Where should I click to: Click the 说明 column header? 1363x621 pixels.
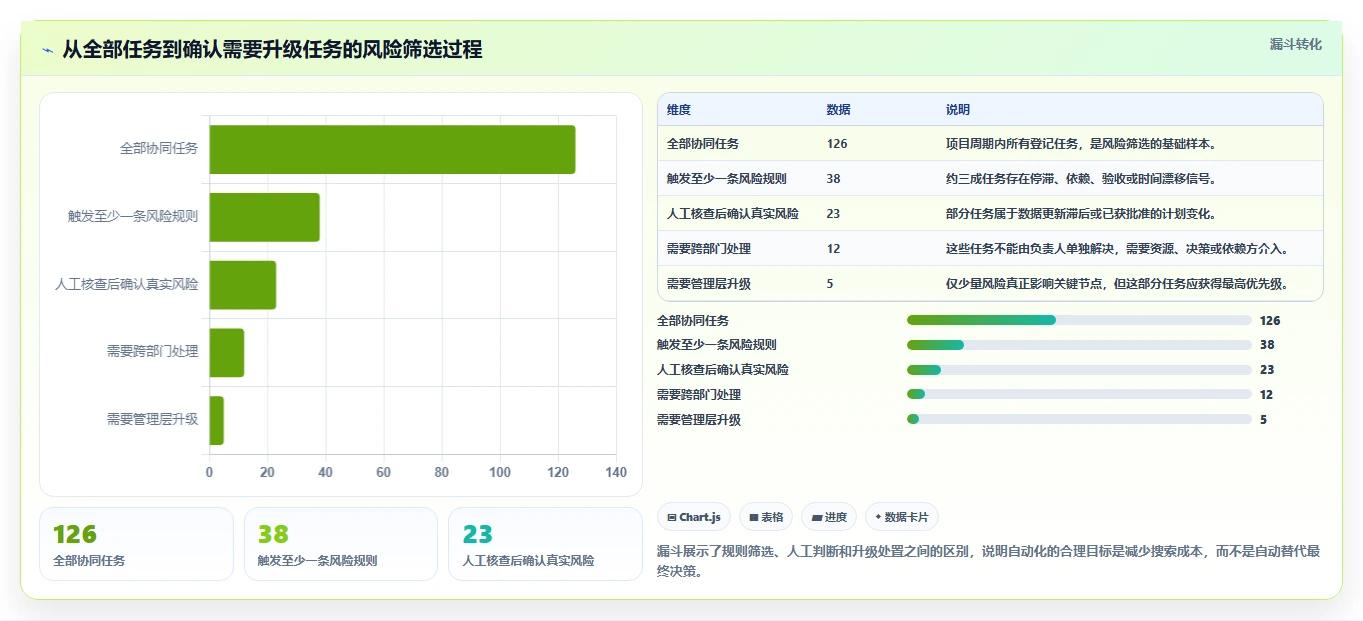[x=958, y=110]
